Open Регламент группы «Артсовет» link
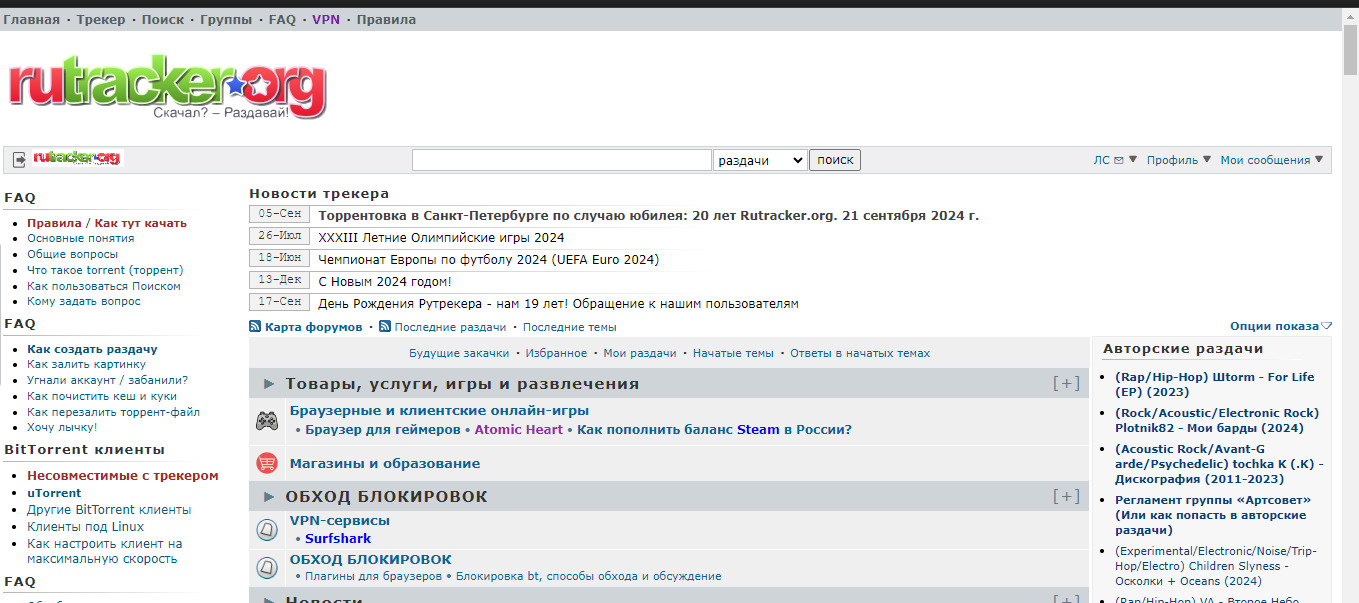 (1213, 515)
